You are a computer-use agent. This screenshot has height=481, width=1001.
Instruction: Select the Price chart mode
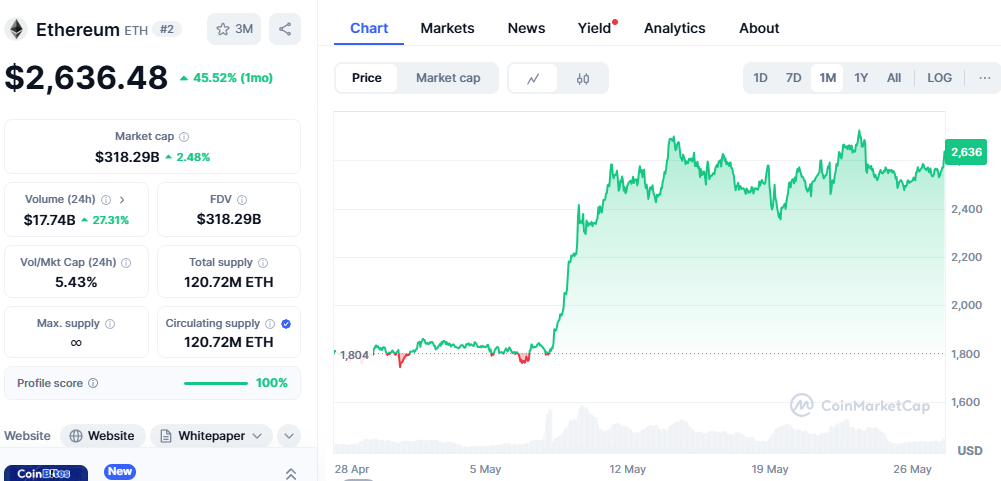click(366, 78)
